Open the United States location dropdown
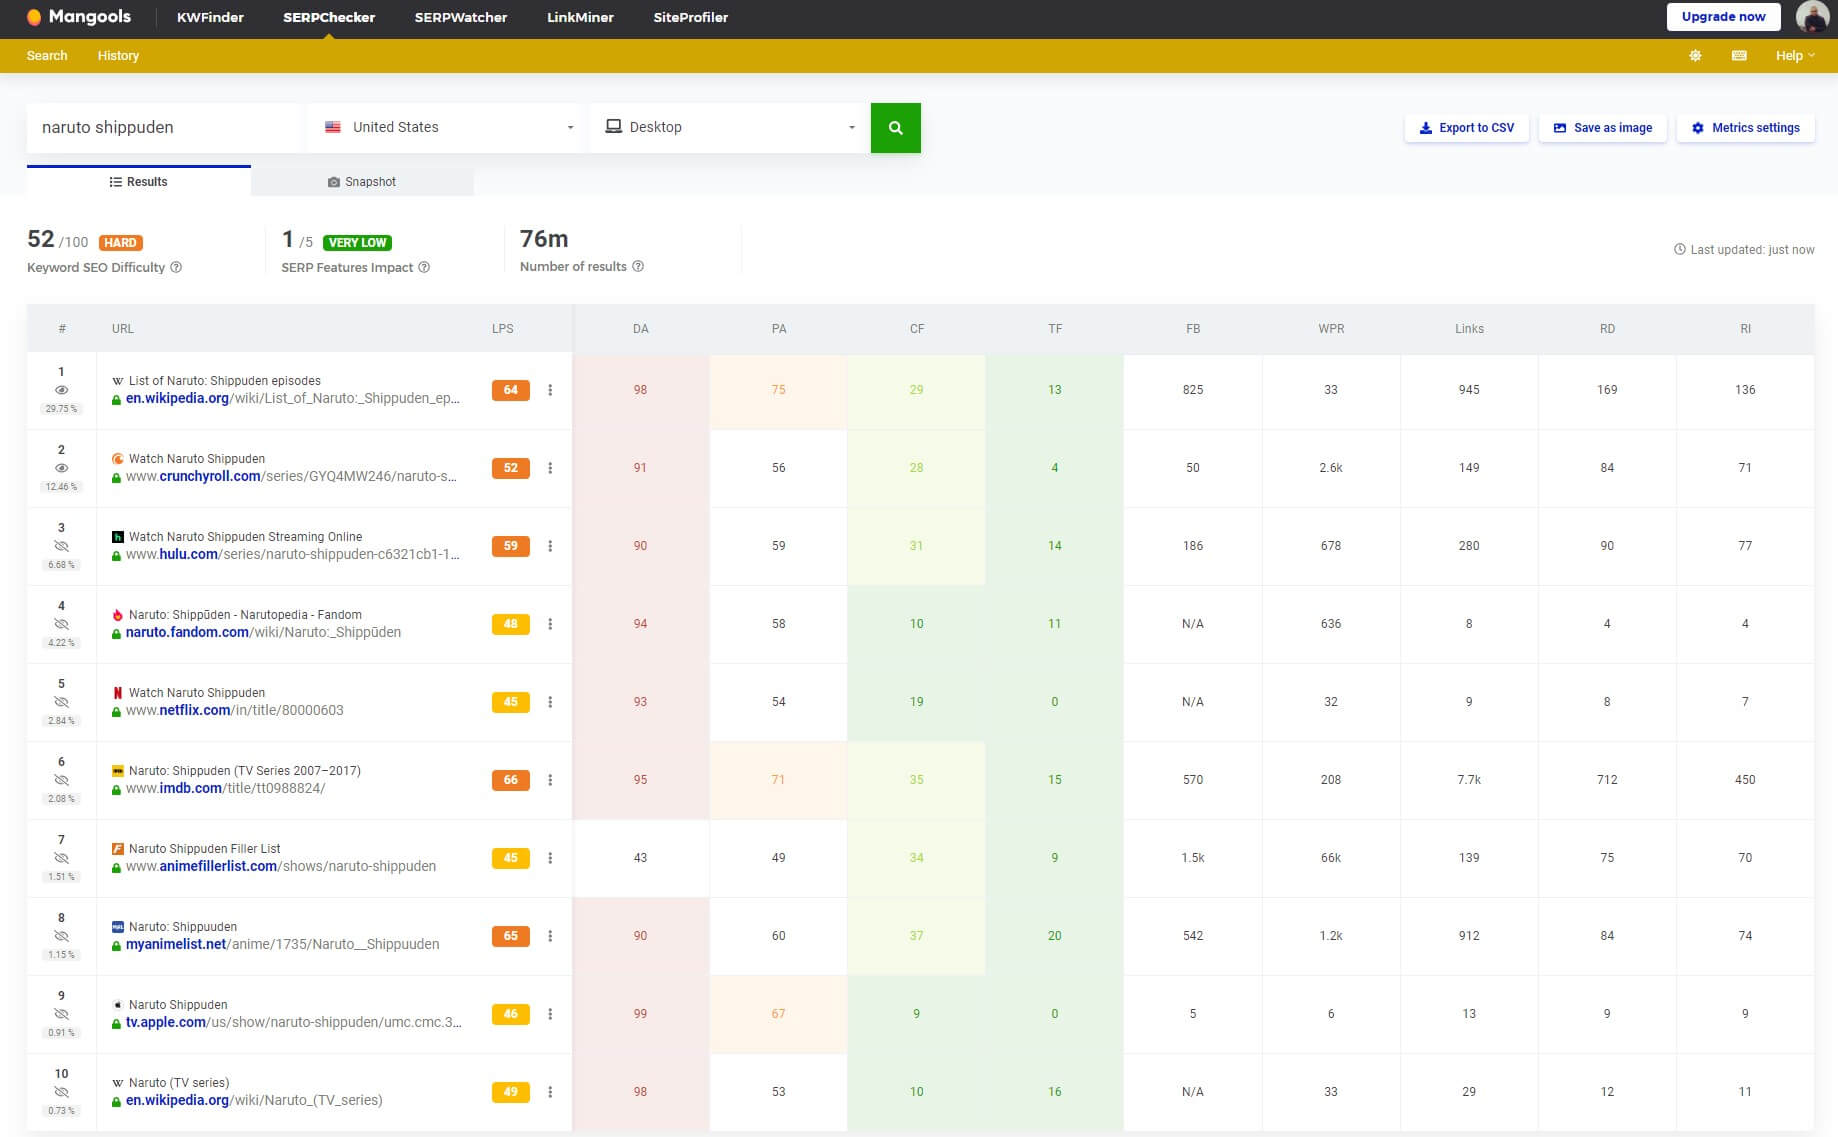This screenshot has height=1137, width=1838. [x=446, y=128]
